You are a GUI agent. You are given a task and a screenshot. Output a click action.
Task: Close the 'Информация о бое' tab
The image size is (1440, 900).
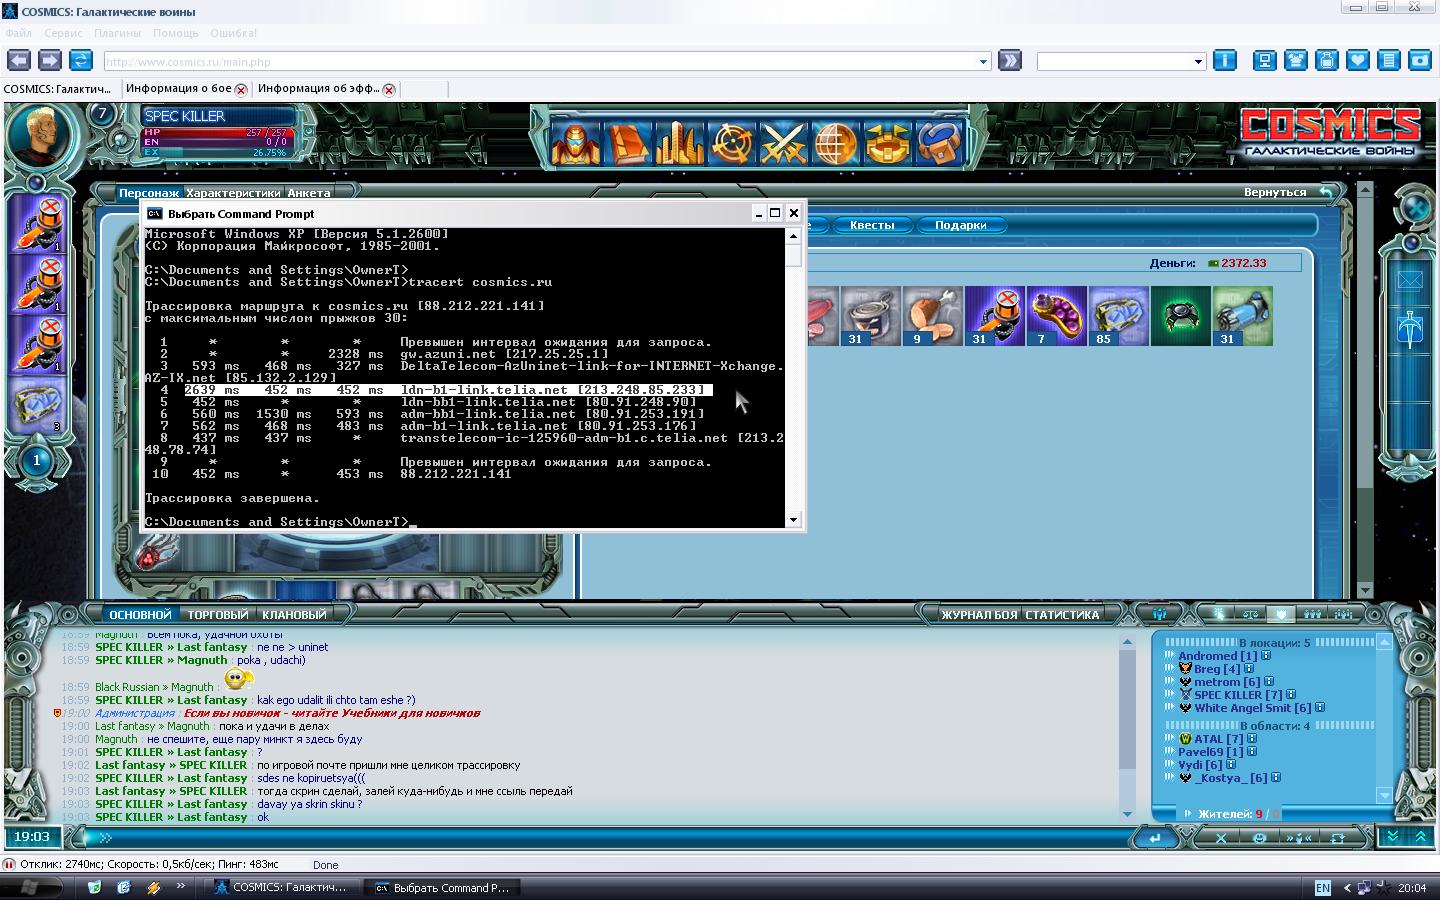[x=241, y=89]
